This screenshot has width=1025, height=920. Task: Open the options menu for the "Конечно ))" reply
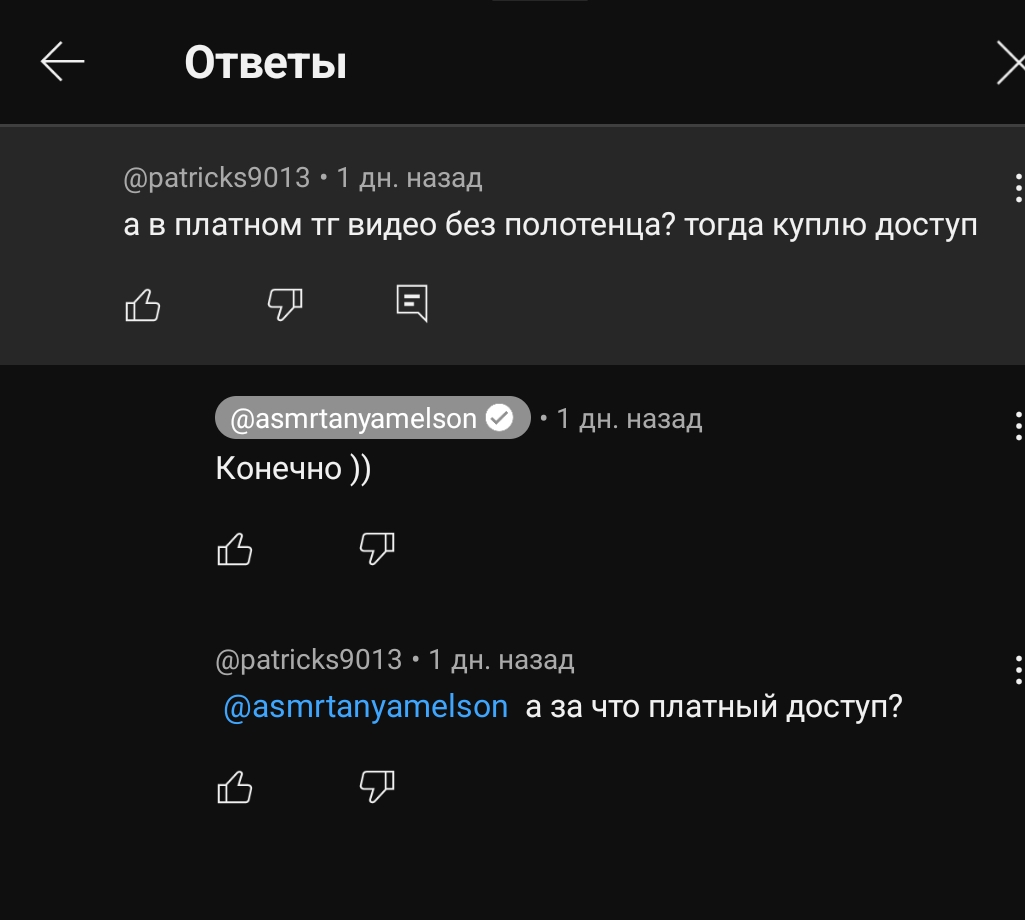(x=1017, y=426)
